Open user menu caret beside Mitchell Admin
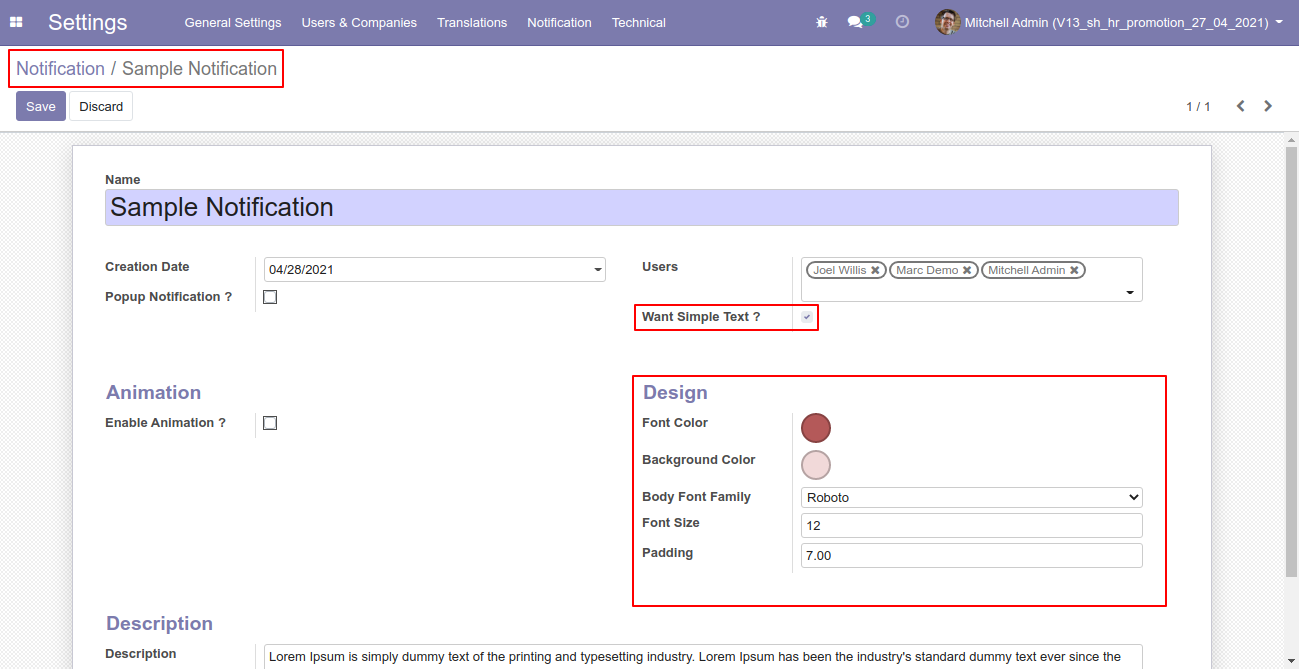The image size is (1299, 669). [x=1279, y=21]
